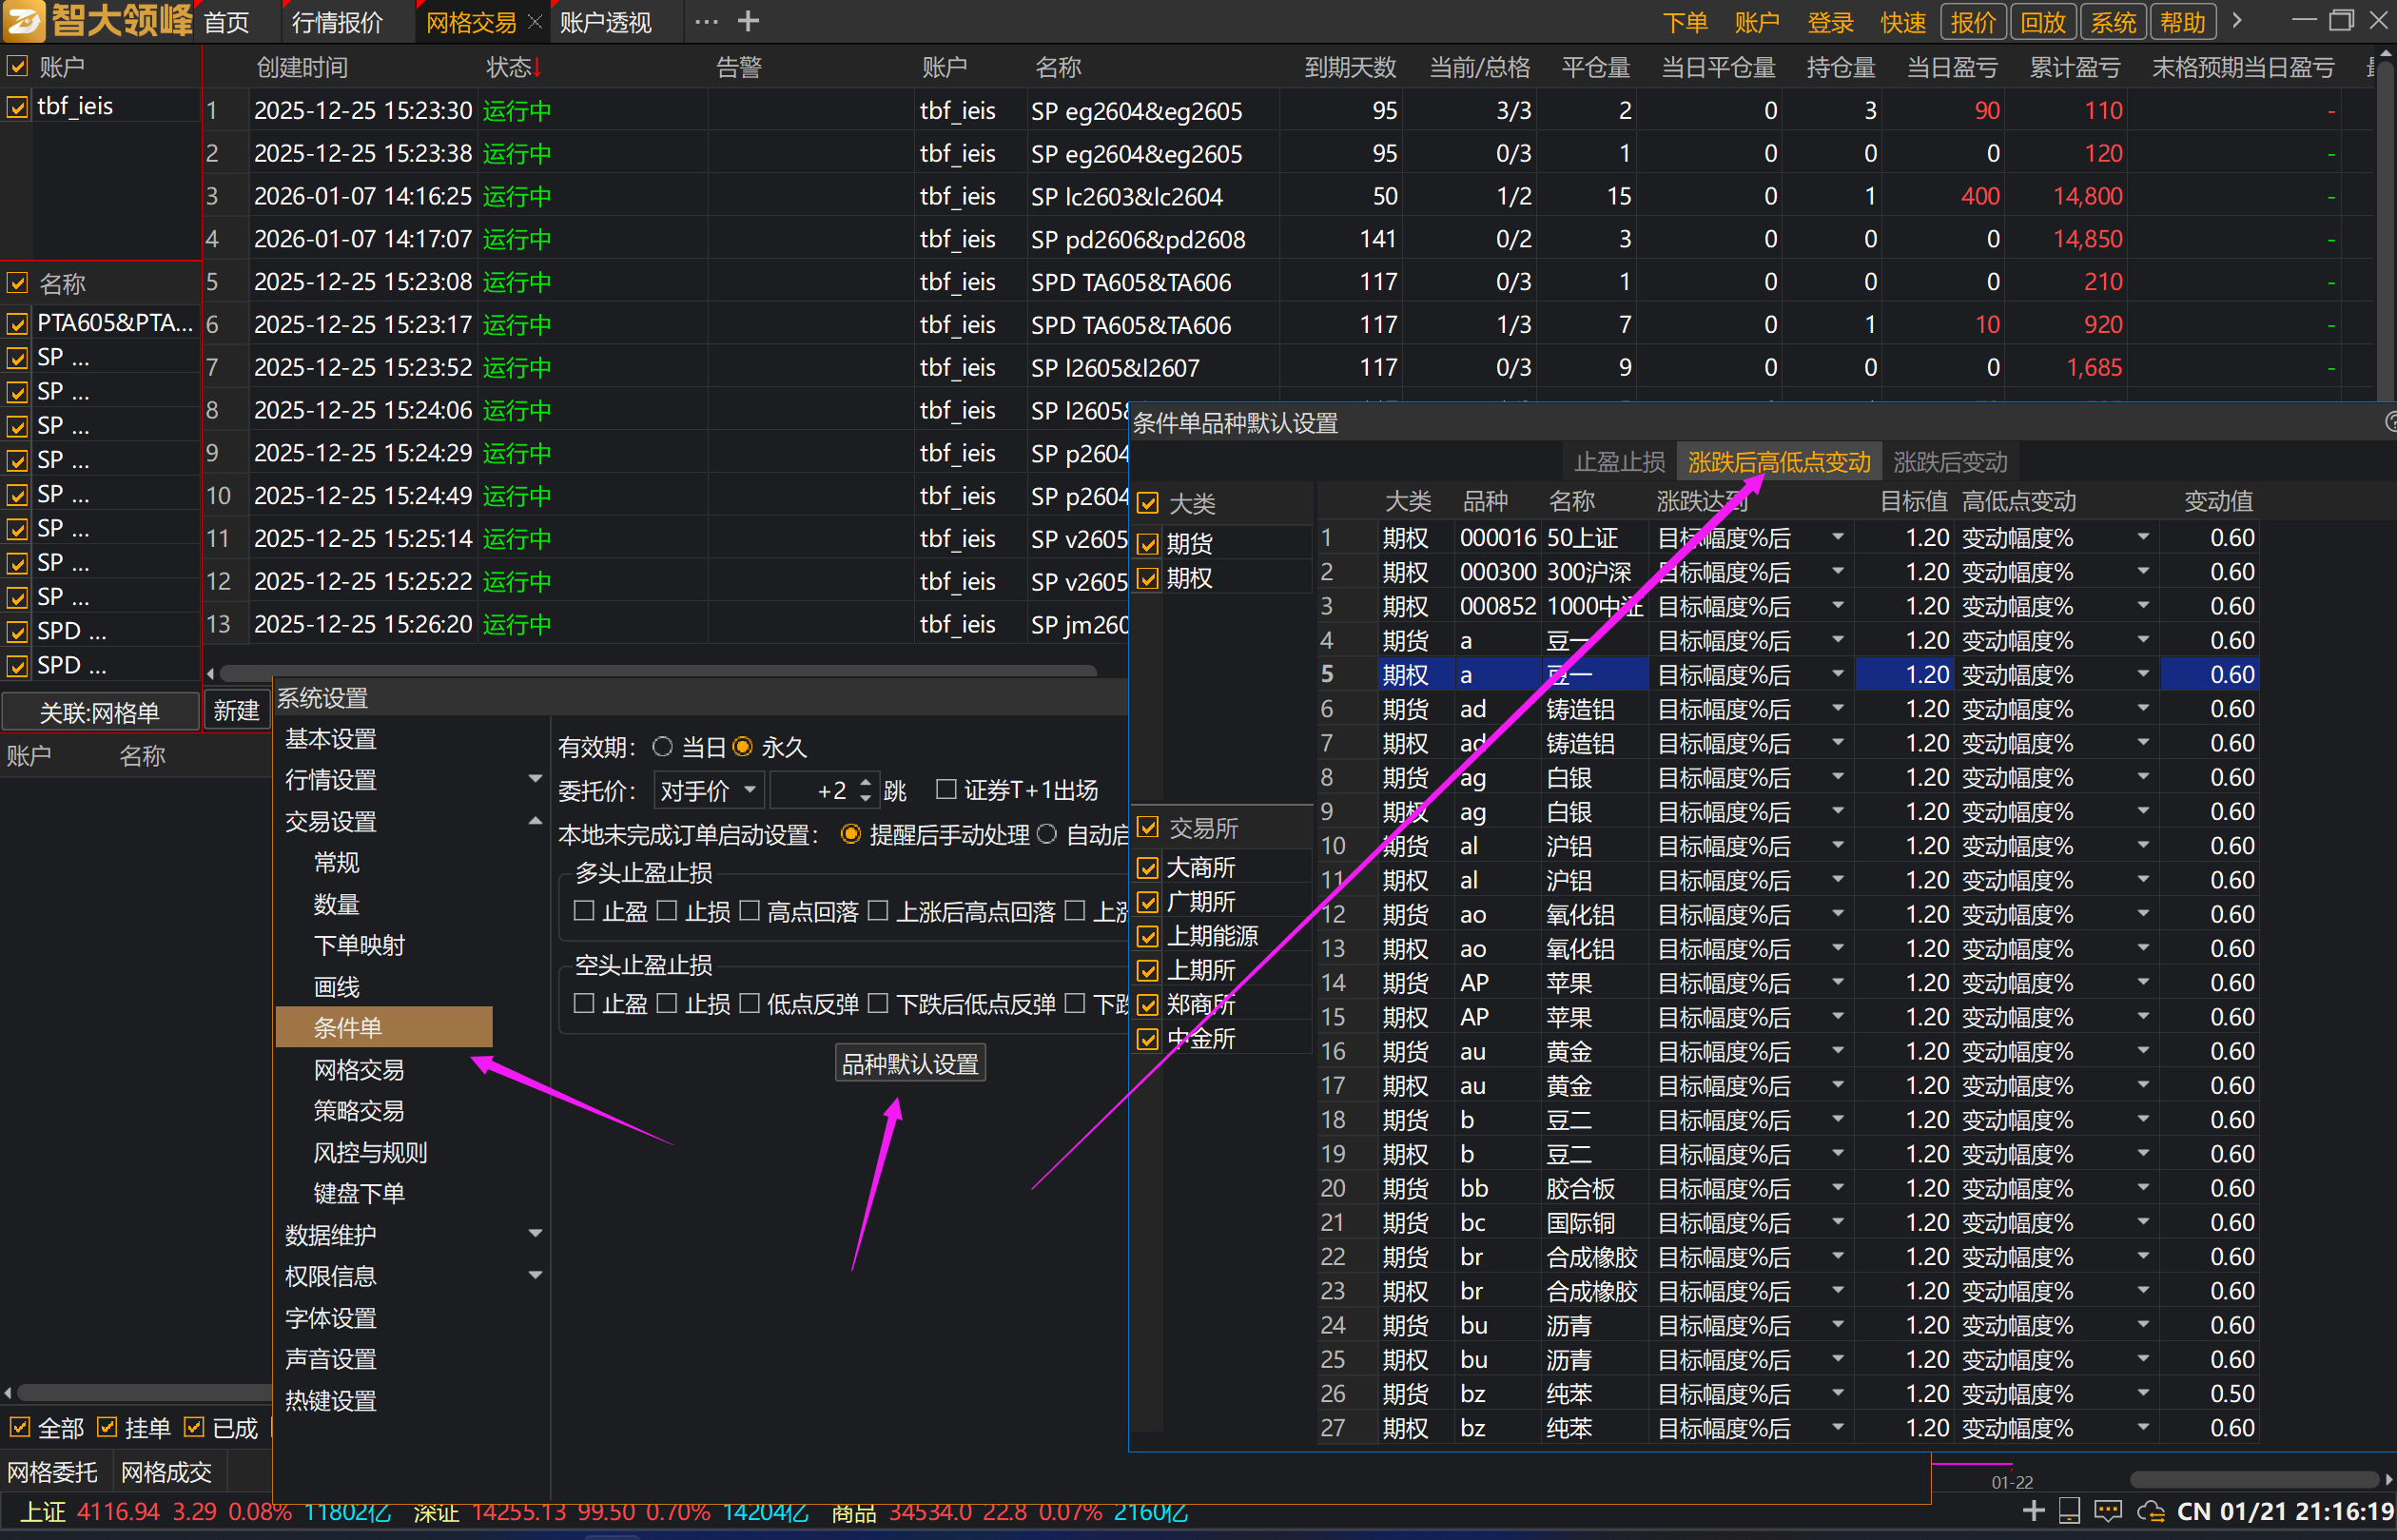Close the 网格交易 tab with its X
Image resolution: width=2397 pixels, height=1540 pixels.
click(535, 22)
